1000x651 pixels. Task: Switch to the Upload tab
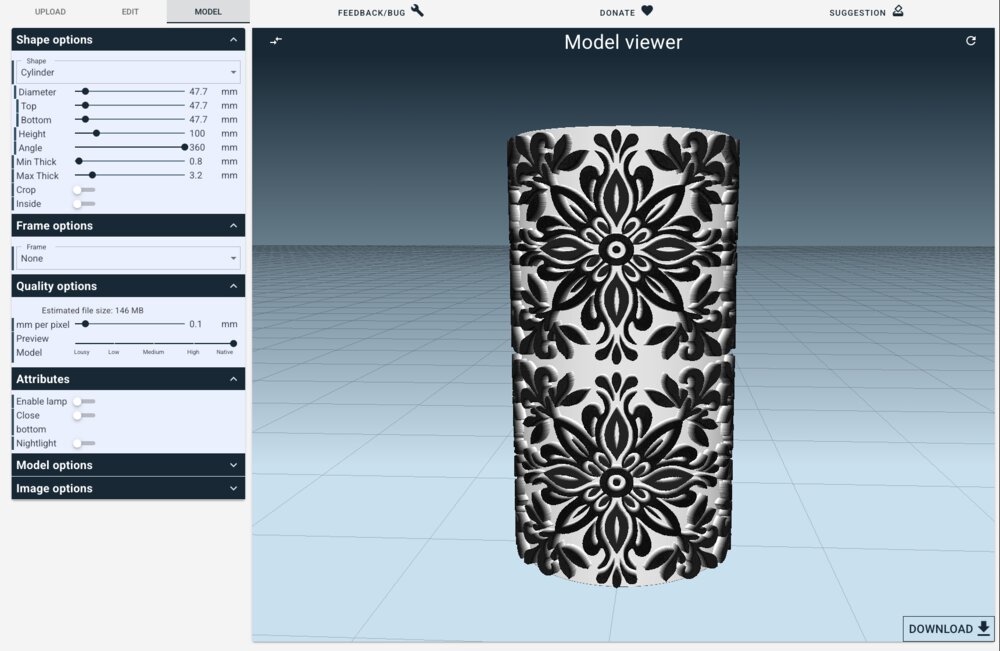[50, 12]
